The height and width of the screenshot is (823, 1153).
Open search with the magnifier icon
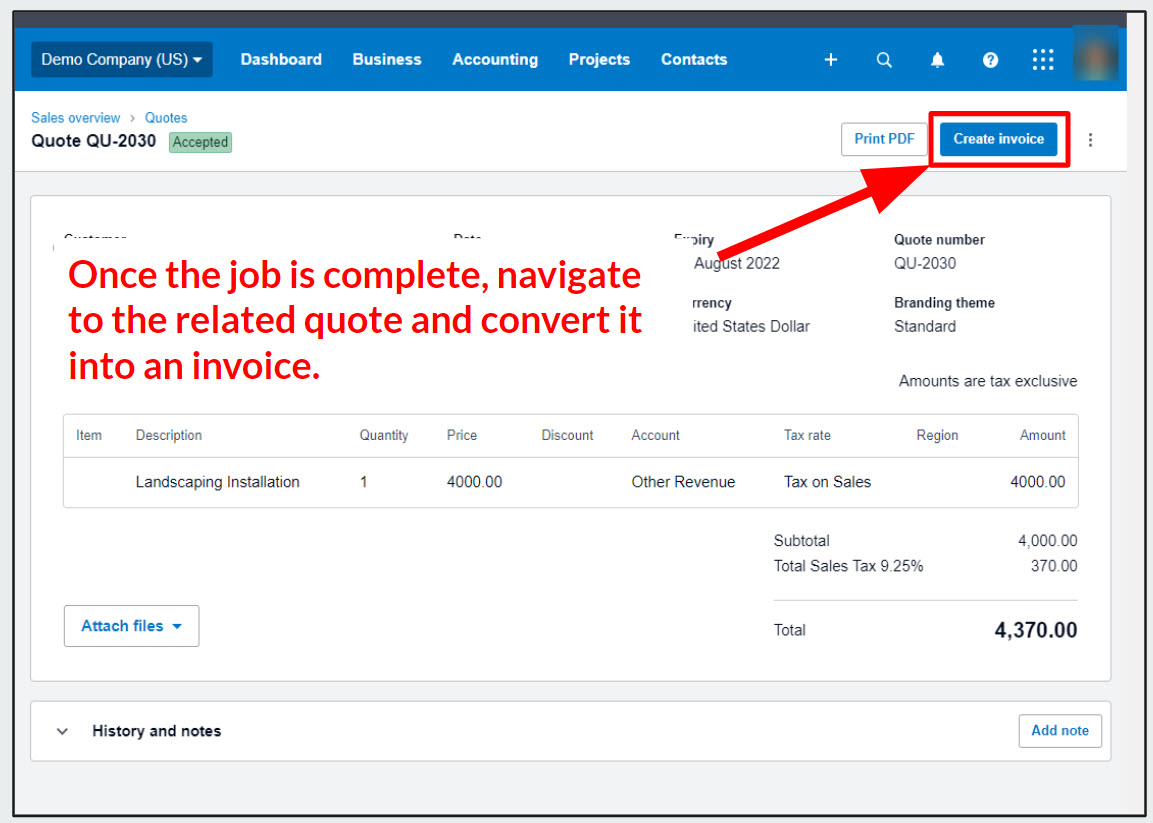click(884, 60)
